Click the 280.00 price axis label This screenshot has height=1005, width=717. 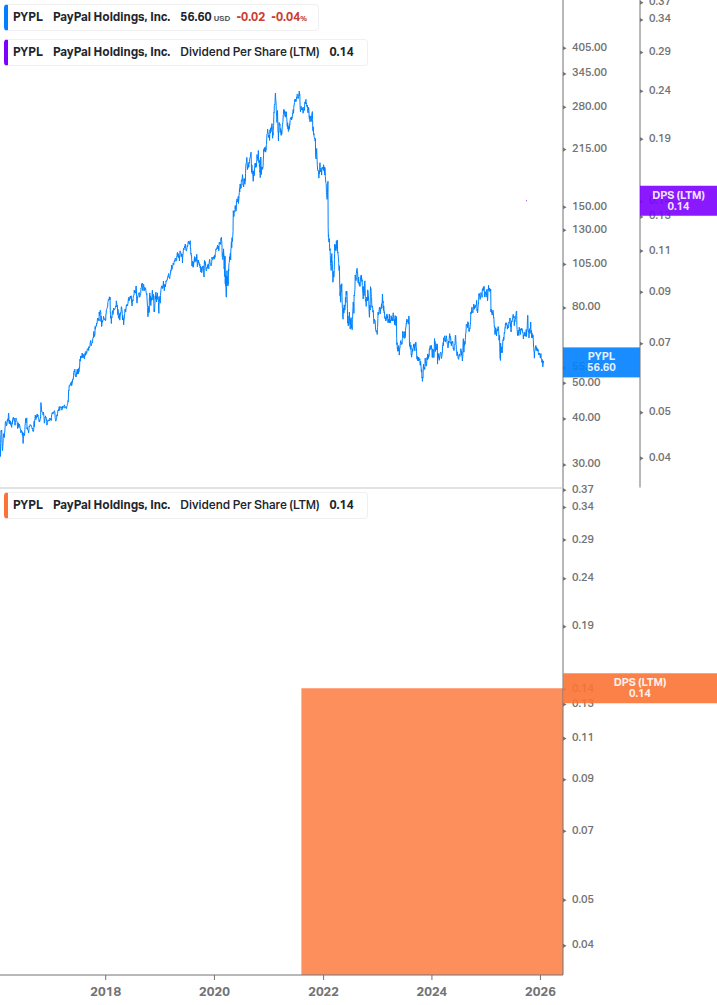[x=589, y=106]
